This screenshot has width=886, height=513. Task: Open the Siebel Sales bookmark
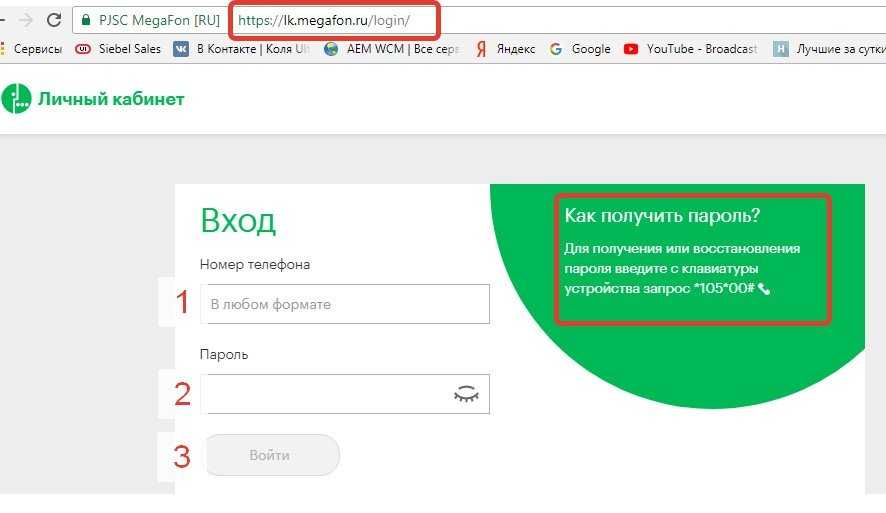point(116,48)
